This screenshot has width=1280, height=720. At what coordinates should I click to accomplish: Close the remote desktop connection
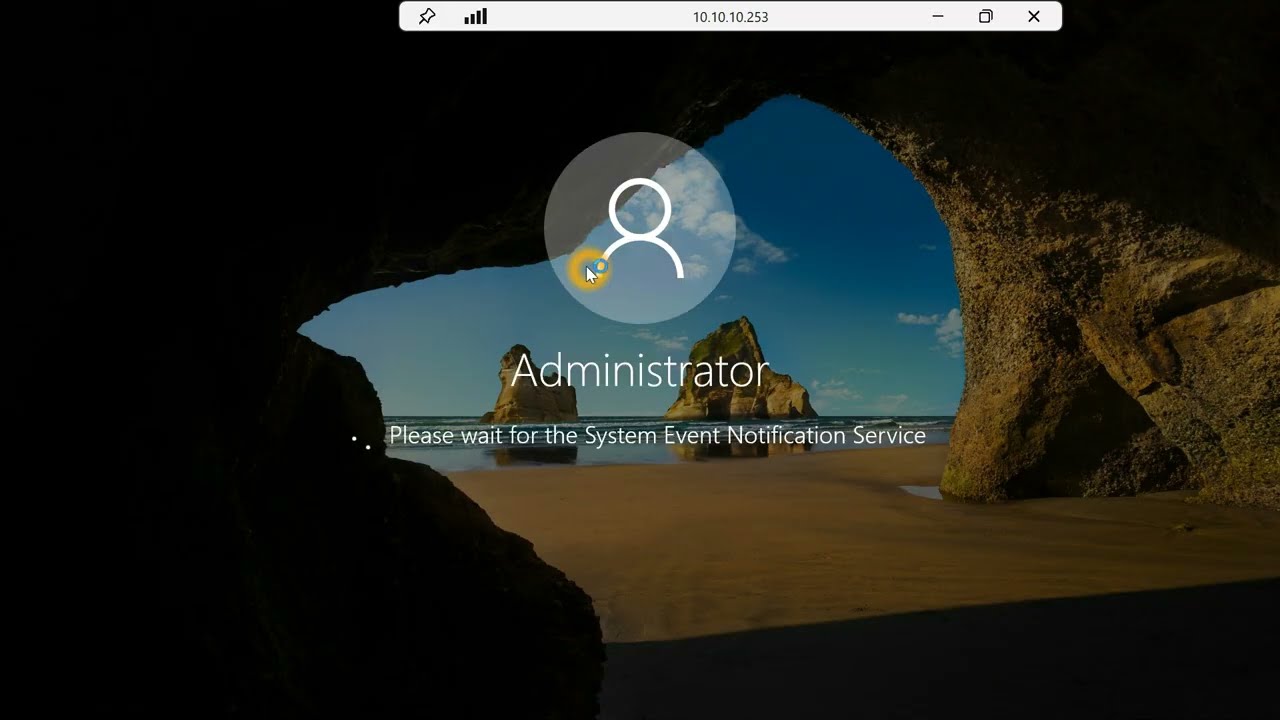(1034, 16)
